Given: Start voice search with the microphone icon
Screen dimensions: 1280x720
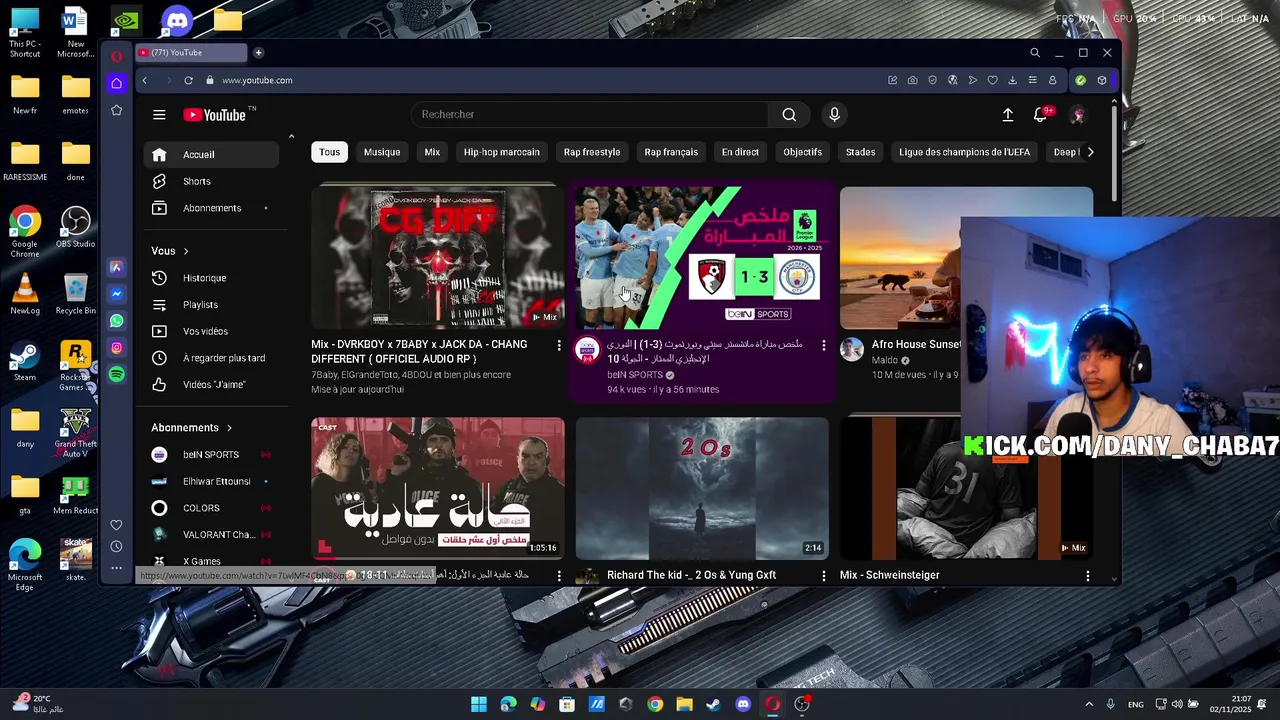Looking at the screenshot, I should click(834, 115).
